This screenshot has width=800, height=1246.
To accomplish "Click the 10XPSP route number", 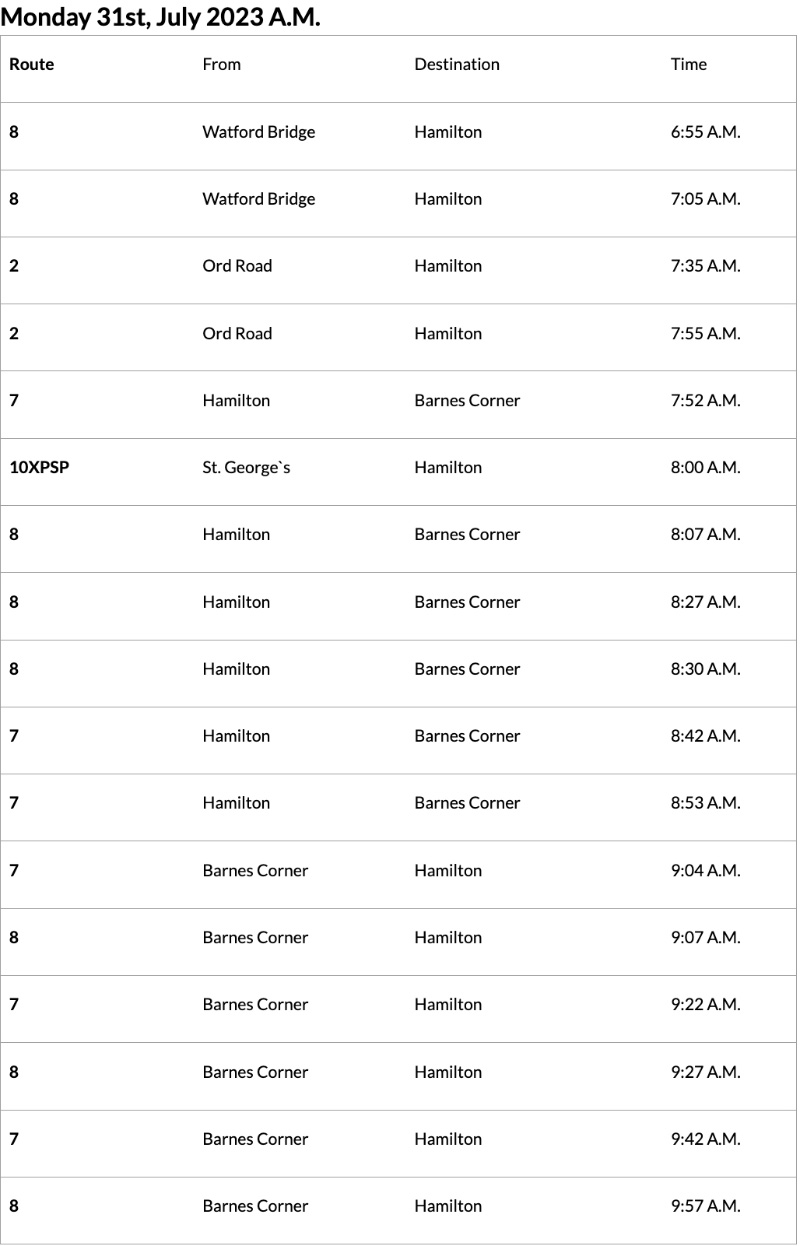I will (40, 467).
